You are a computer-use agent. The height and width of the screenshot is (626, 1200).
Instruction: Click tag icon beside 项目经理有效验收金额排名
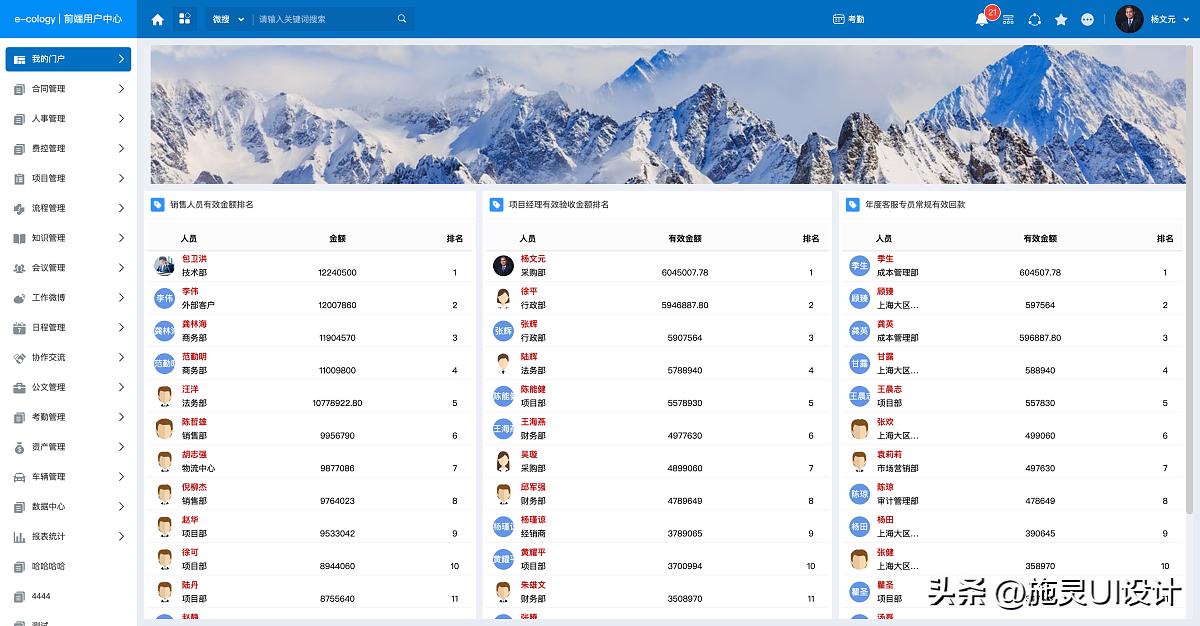tap(496, 205)
